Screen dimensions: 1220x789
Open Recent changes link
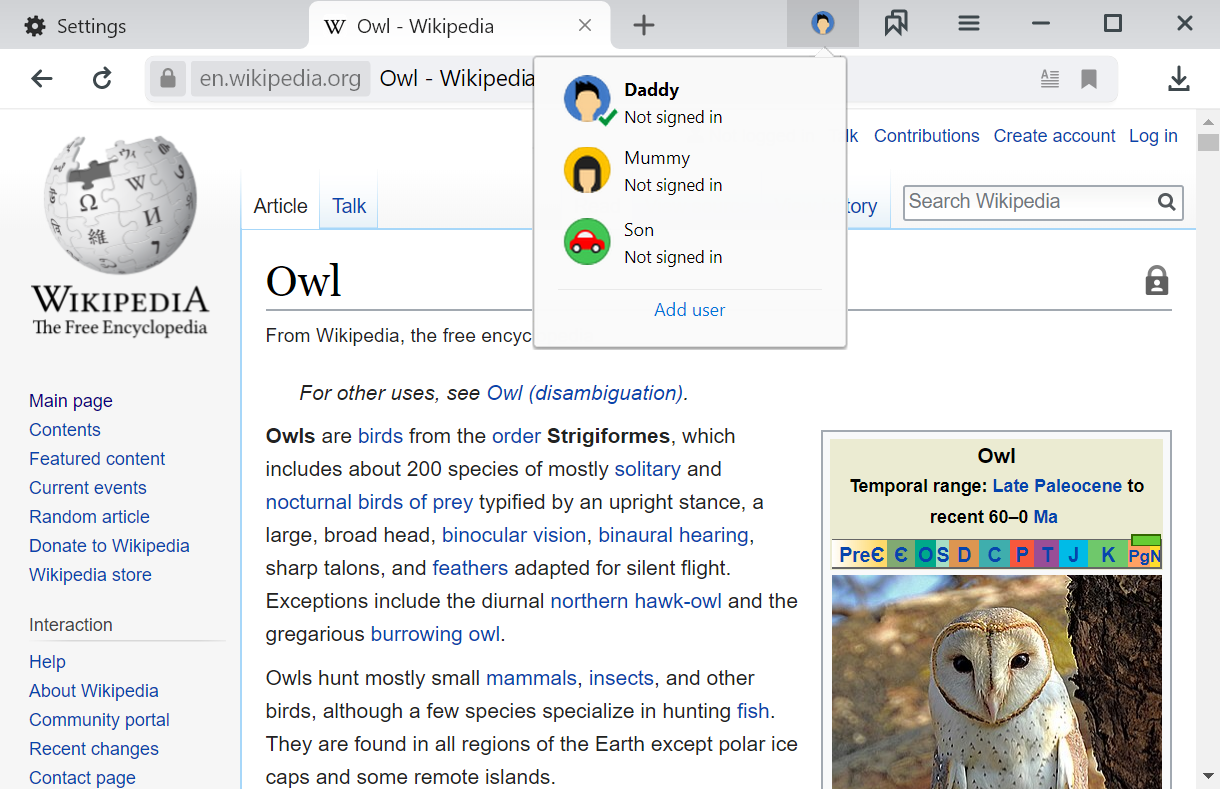[x=94, y=749]
